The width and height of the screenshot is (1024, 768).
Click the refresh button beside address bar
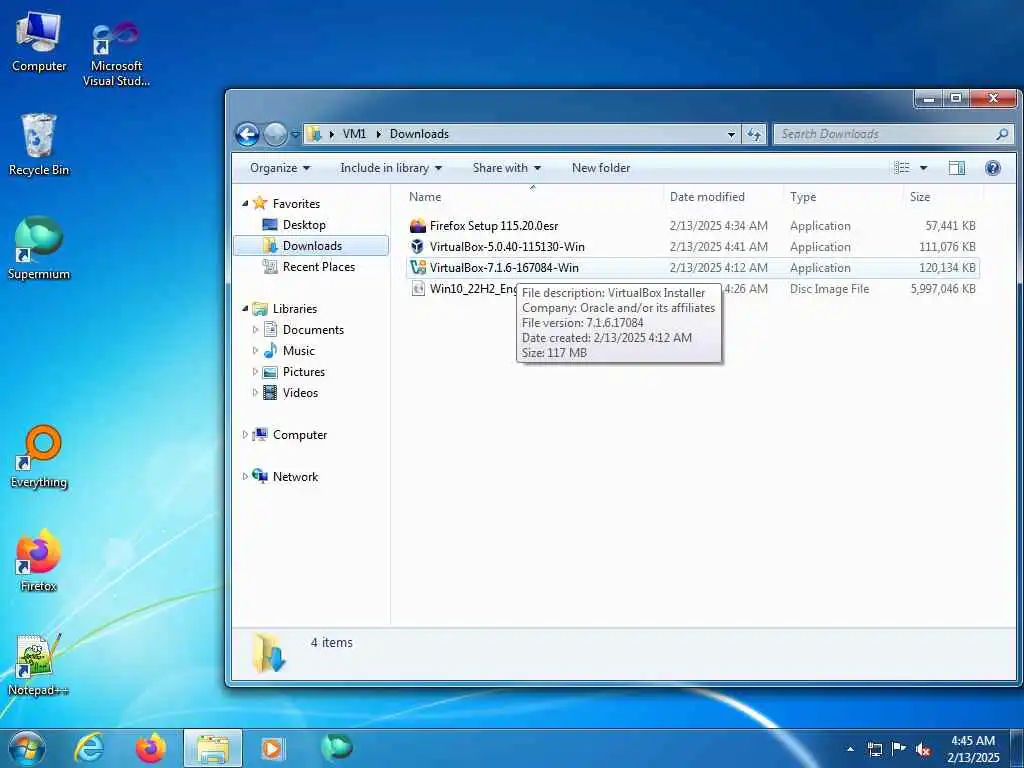coord(754,135)
